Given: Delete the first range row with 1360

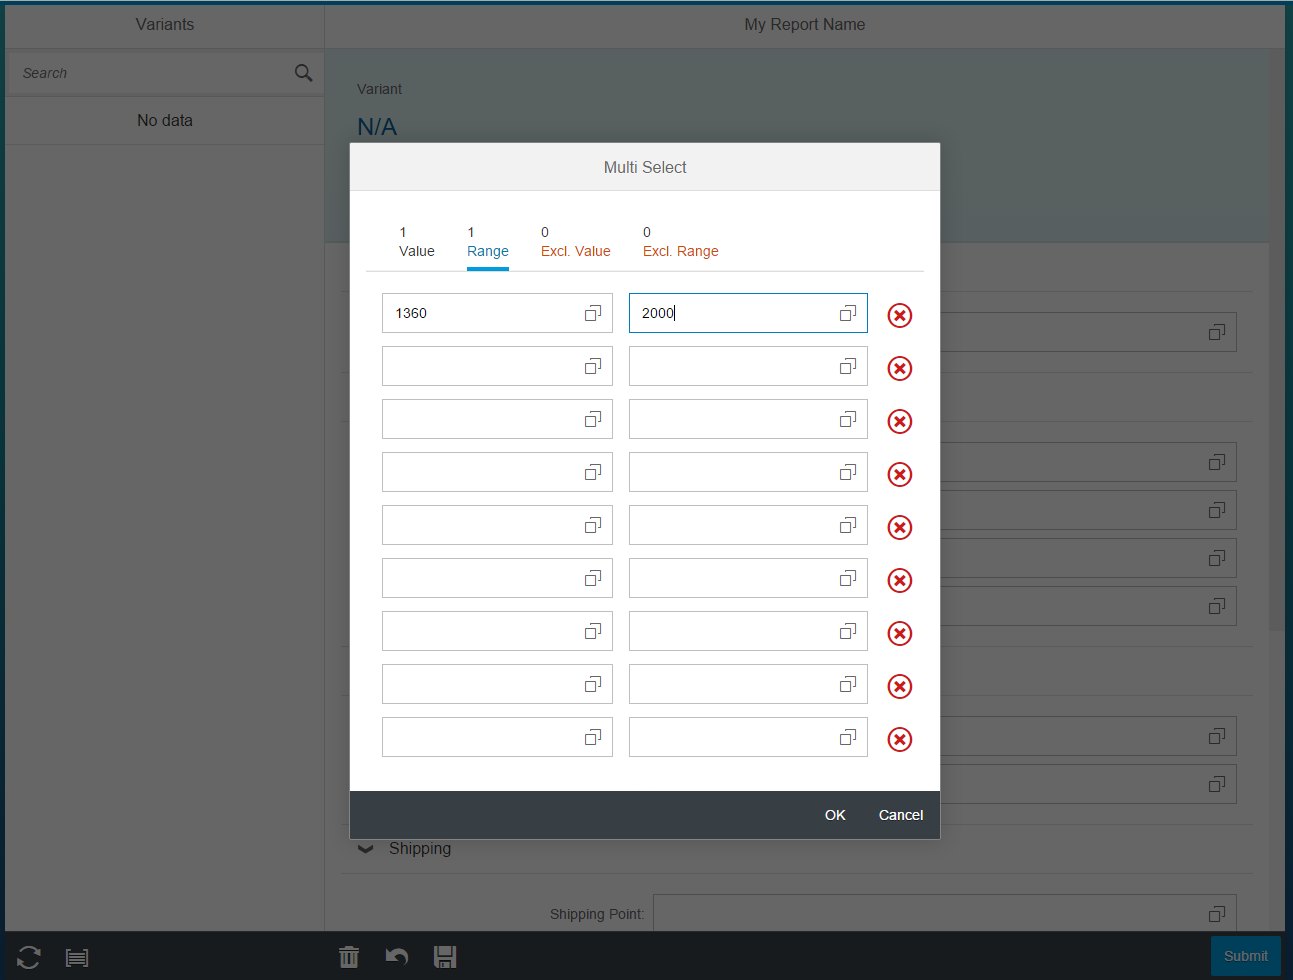Looking at the screenshot, I should (899, 316).
